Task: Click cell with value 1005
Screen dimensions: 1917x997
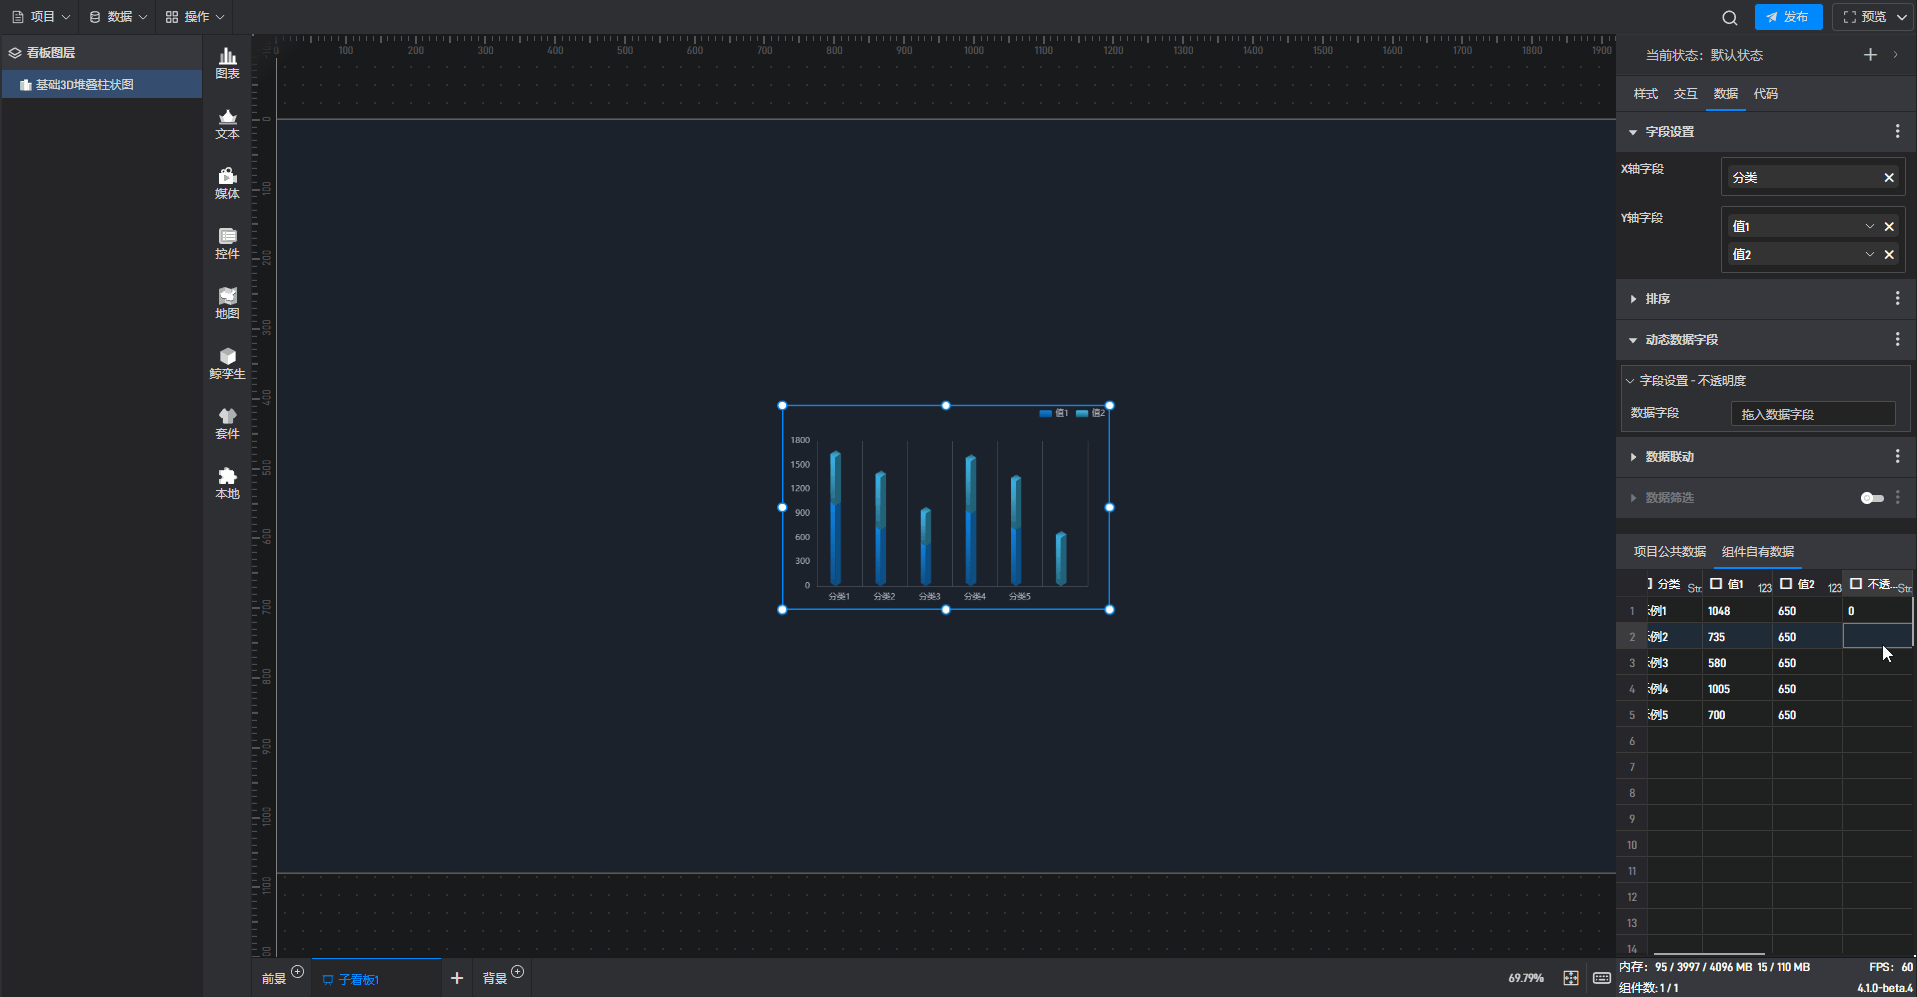Action: pyautogui.click(x=1736, y=689)
